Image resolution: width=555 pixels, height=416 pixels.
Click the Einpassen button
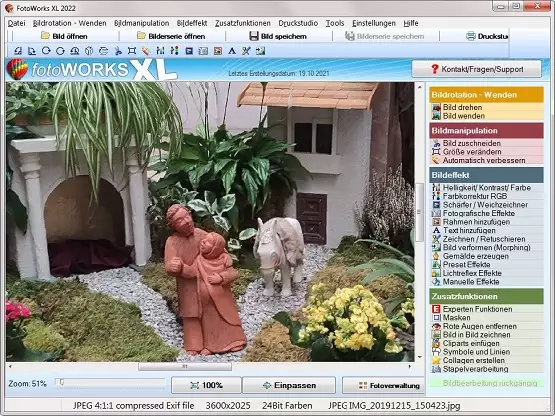[x=289, y=385]
